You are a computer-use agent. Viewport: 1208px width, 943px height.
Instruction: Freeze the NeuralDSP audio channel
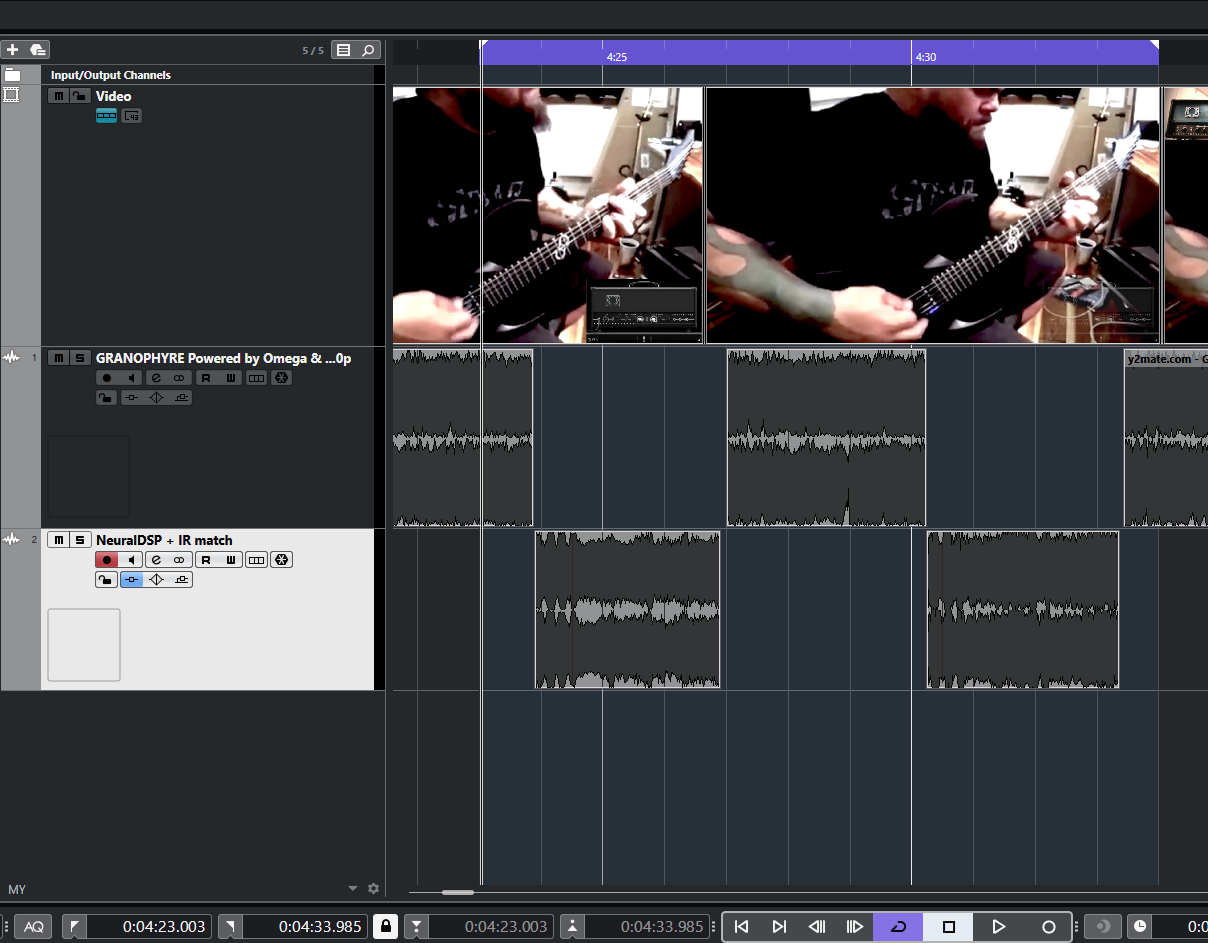(282, 560)
